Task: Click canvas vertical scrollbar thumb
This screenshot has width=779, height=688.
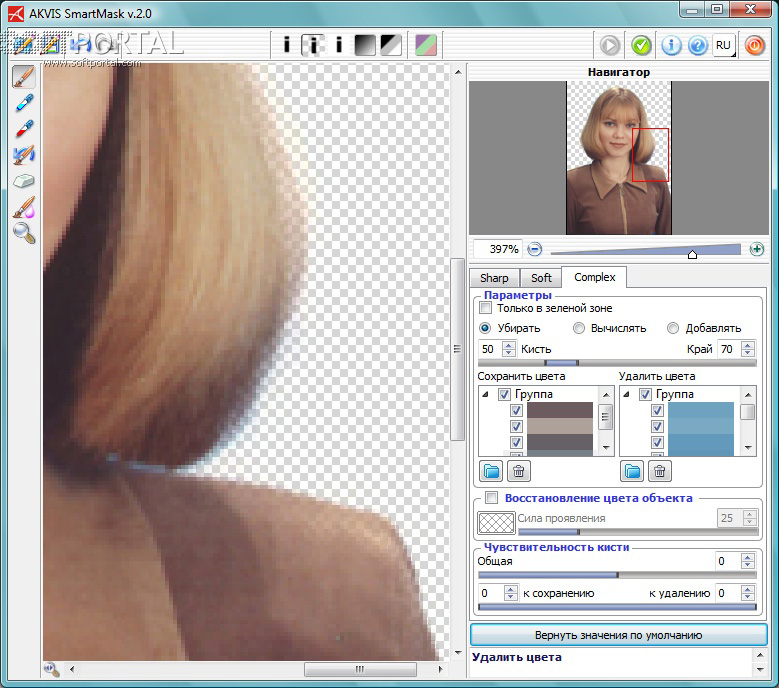Action: click(x=458, y=349)
